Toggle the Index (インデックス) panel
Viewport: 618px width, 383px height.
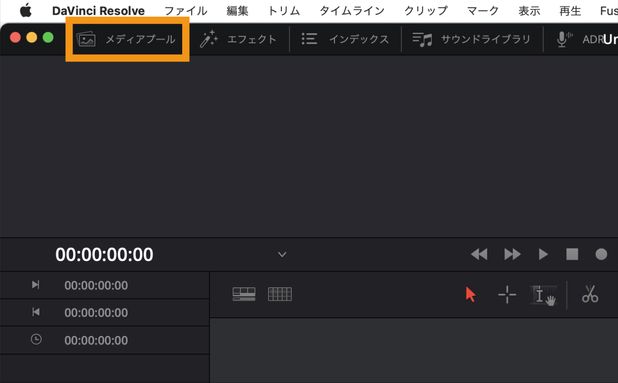tap(345, 39)
